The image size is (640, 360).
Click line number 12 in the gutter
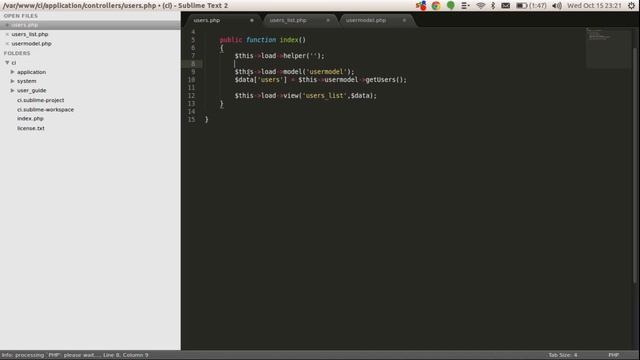pyautogui.click(x=191, y=96)
